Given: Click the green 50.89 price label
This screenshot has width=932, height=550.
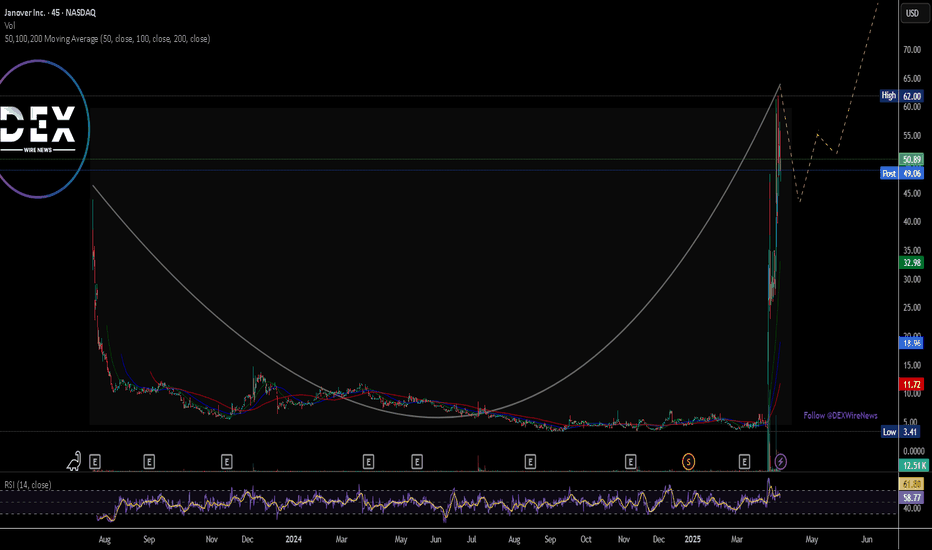Looking at the screenshot, I should 912,159.
